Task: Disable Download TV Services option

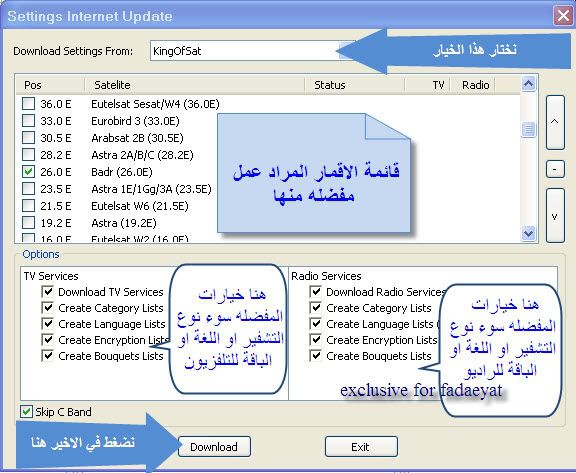Action: pyautogui.click(x=48, y=292)
